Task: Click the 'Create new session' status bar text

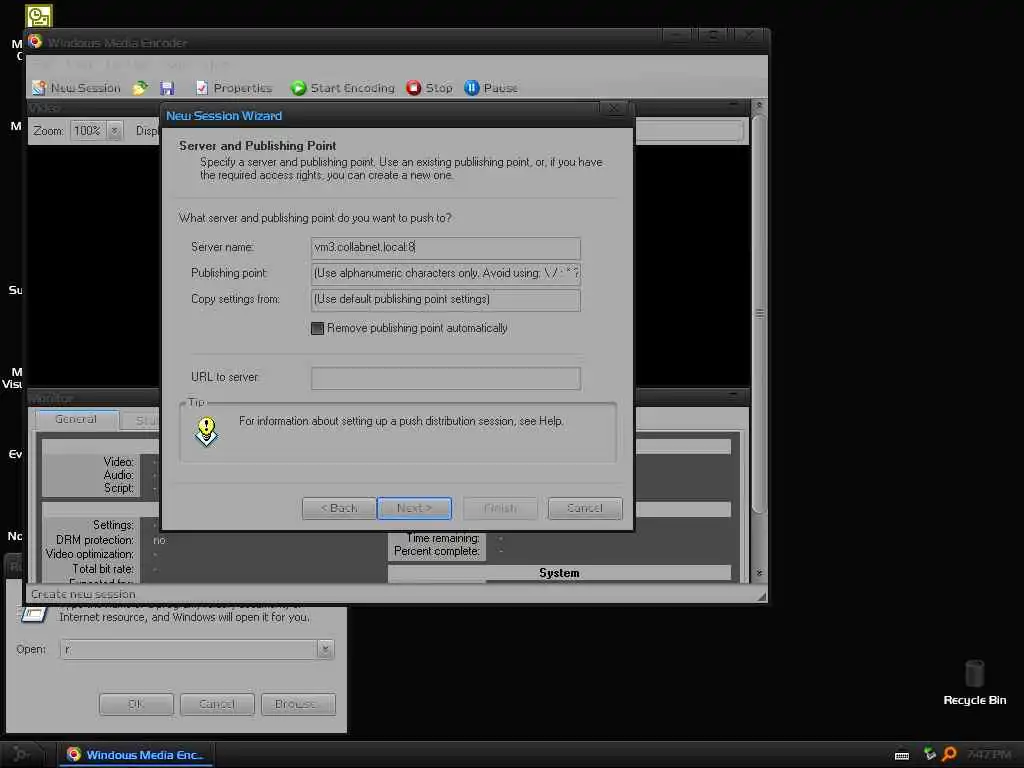Action: tap(84, 594)
